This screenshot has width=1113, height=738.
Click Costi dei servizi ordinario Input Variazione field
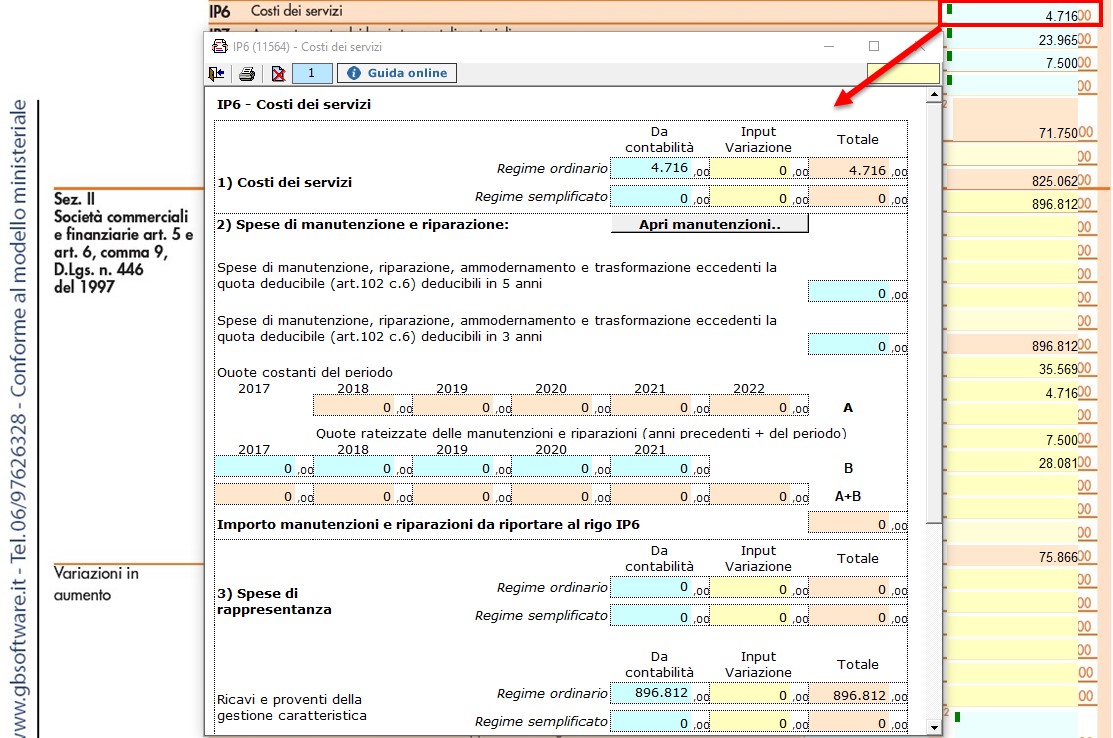pos(759,168)
